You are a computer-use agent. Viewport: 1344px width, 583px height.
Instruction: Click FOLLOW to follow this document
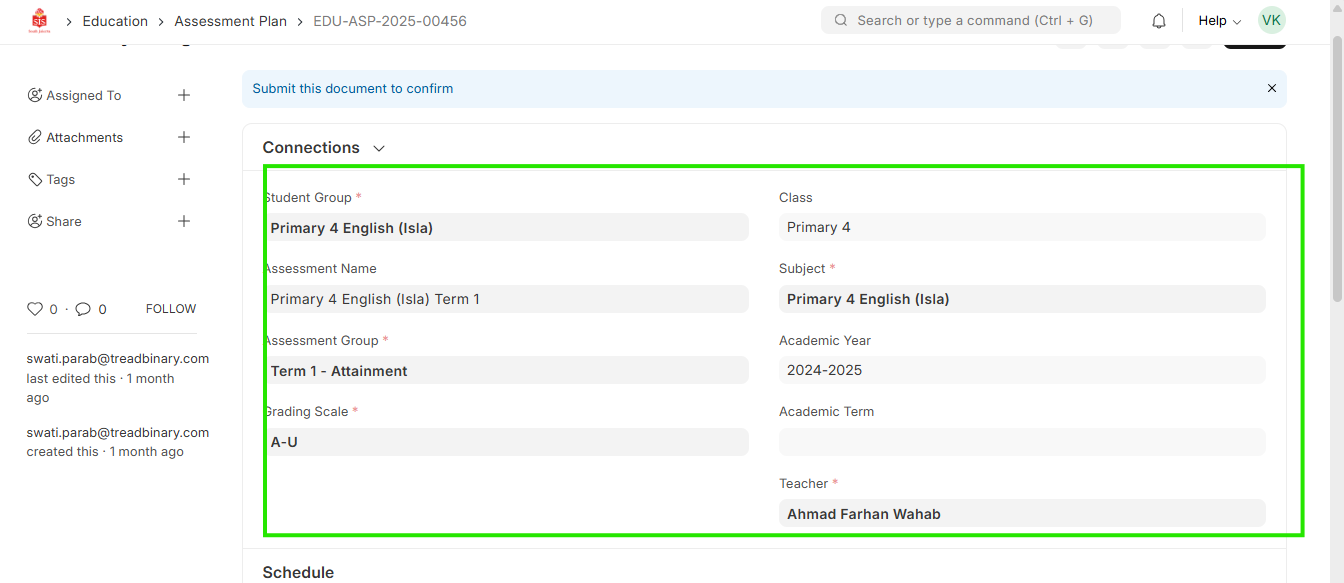pos(171,309)
